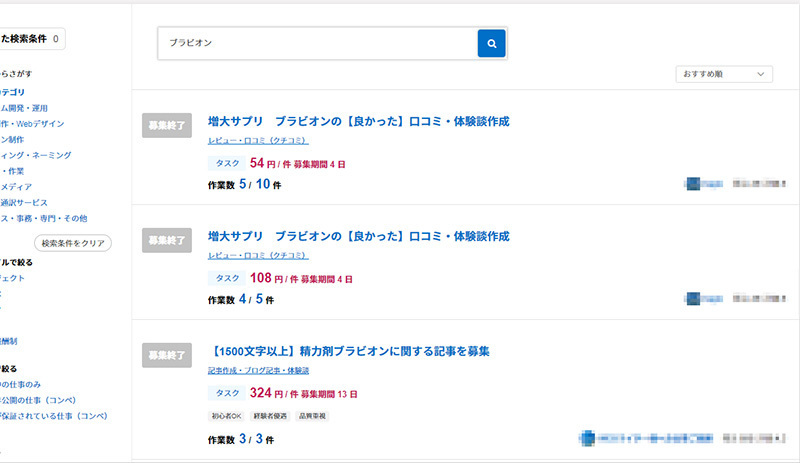Viewport: 800px width, 463px height.
Task: Open the 108円 増大サプリ ブラビオン job title
Action: click(358, 236)
